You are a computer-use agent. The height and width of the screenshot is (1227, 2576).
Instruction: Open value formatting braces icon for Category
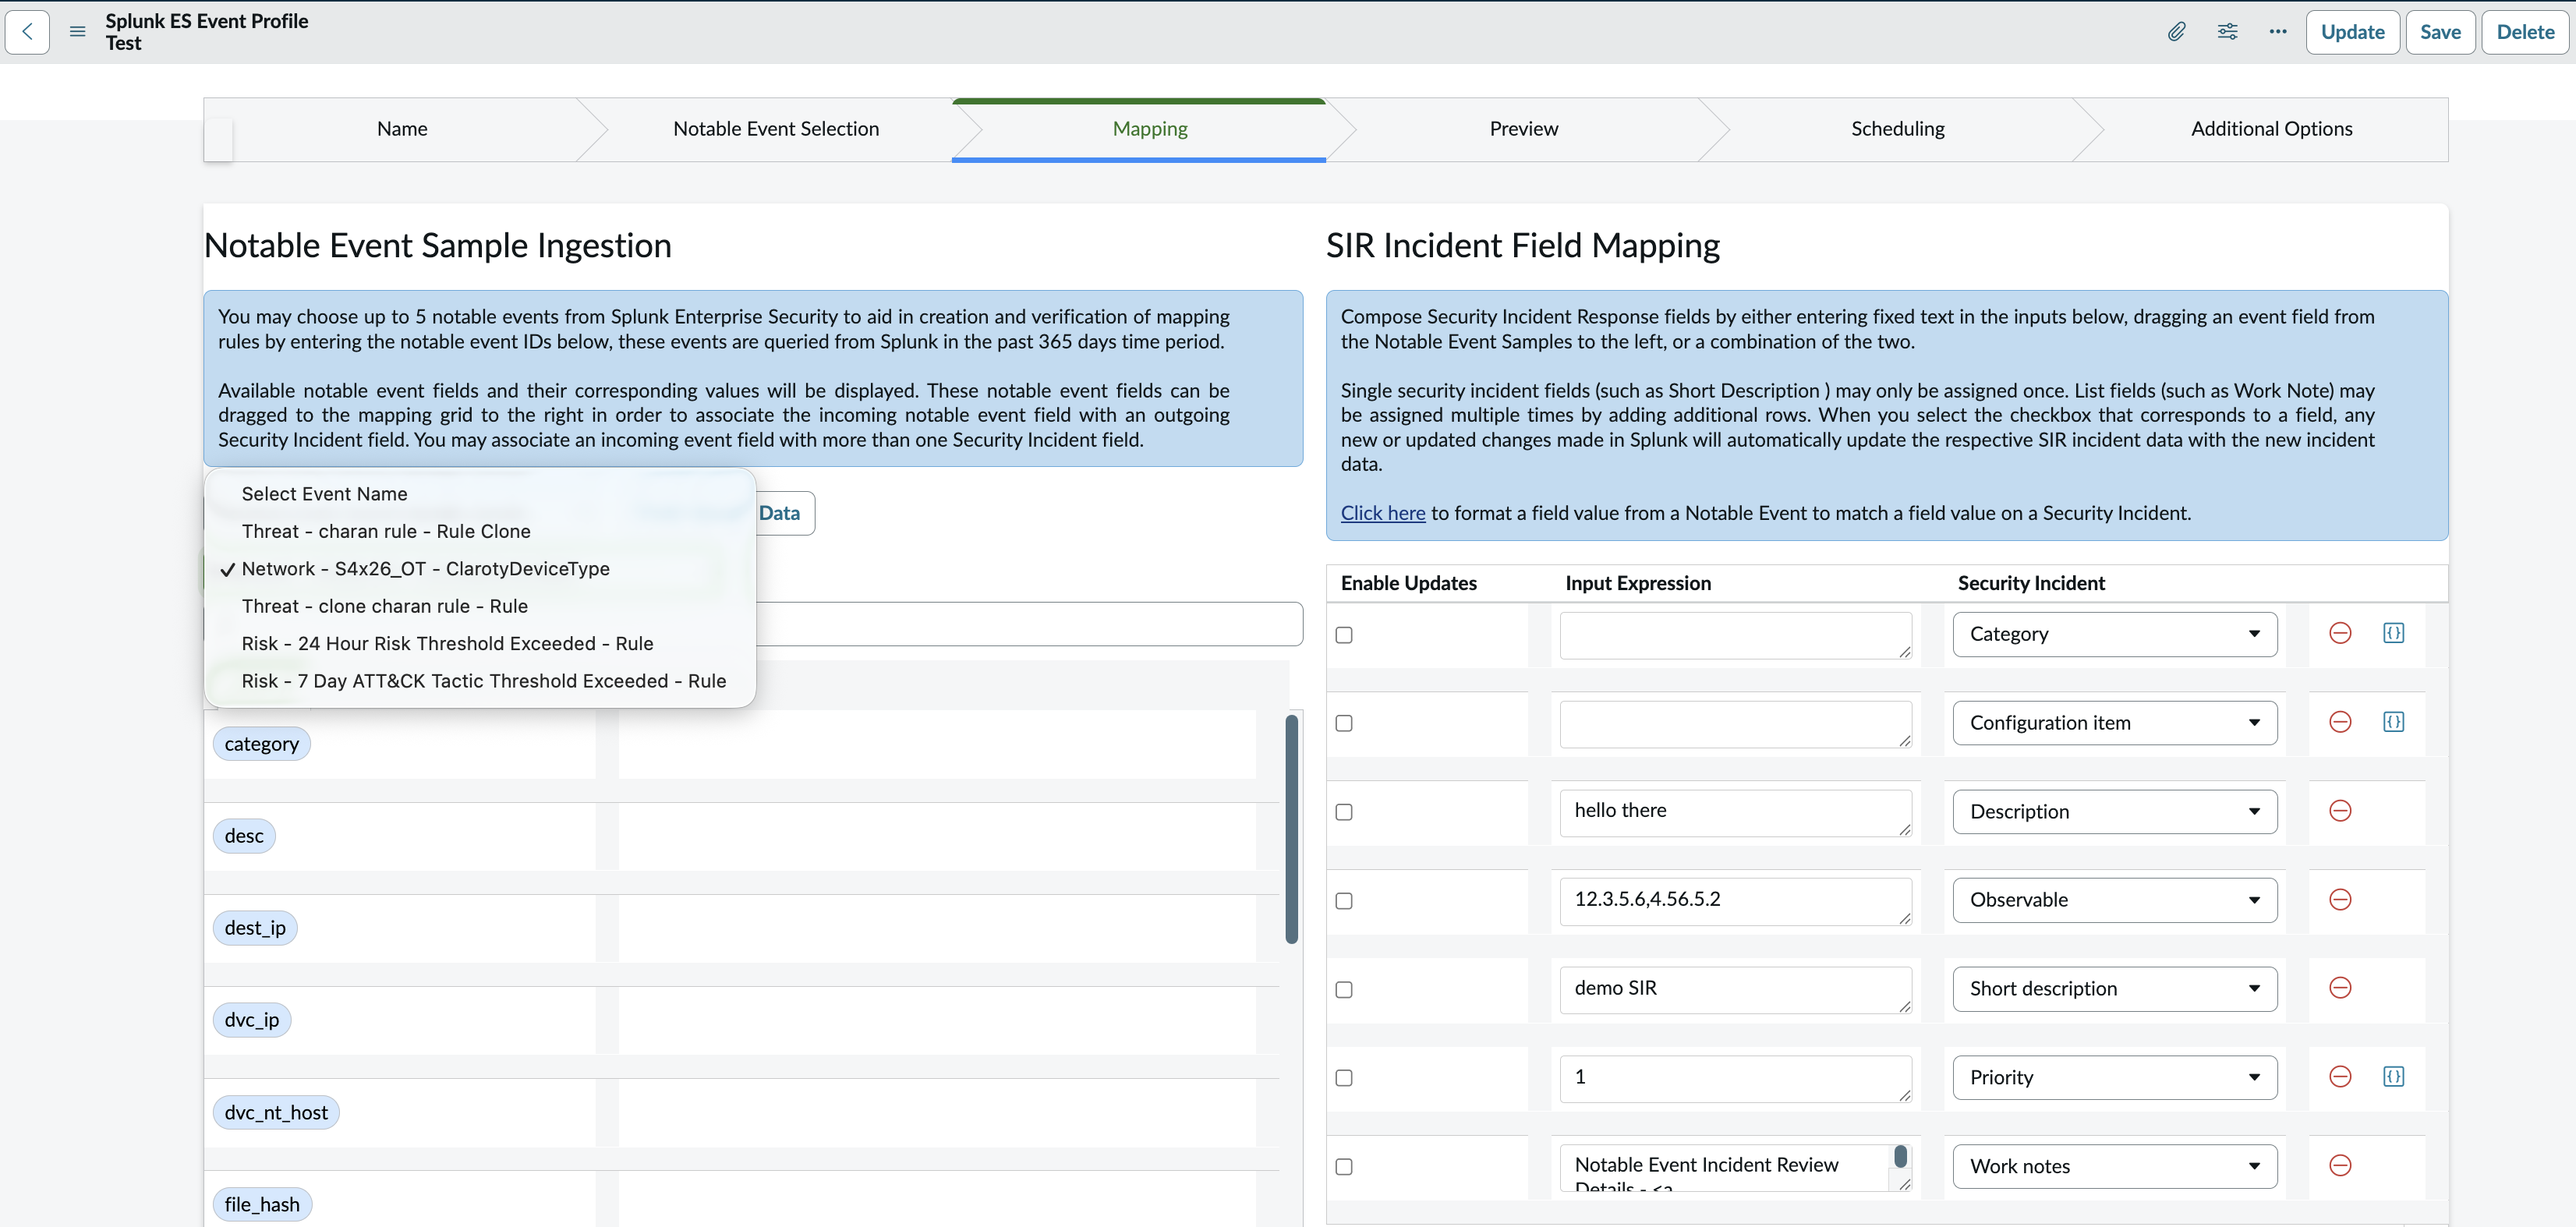2393,633
